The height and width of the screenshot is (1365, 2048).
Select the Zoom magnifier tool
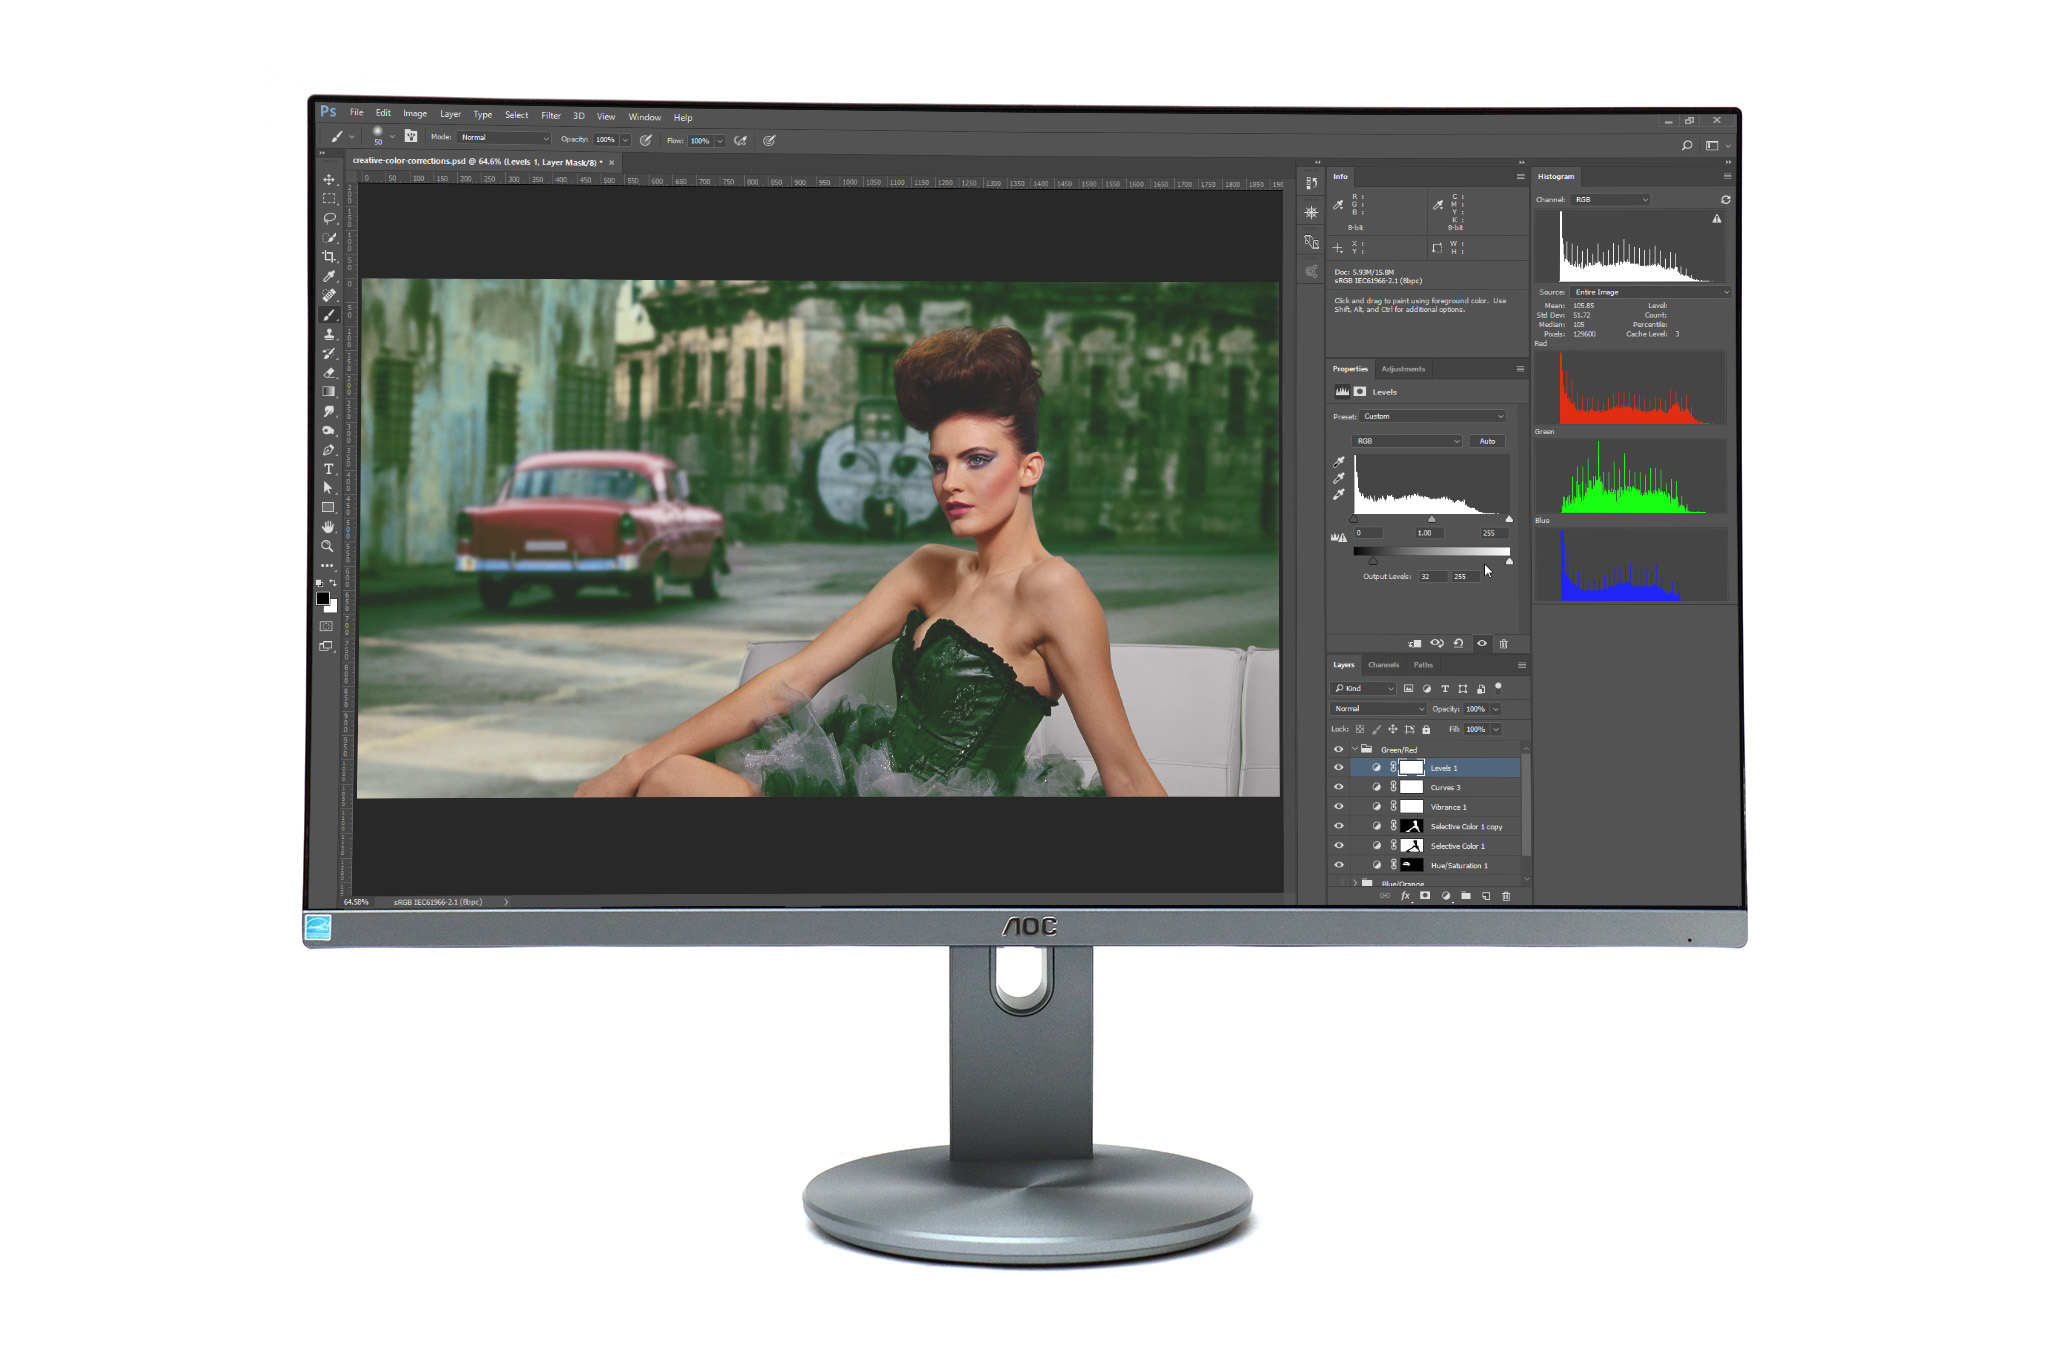tap(327, 546)
